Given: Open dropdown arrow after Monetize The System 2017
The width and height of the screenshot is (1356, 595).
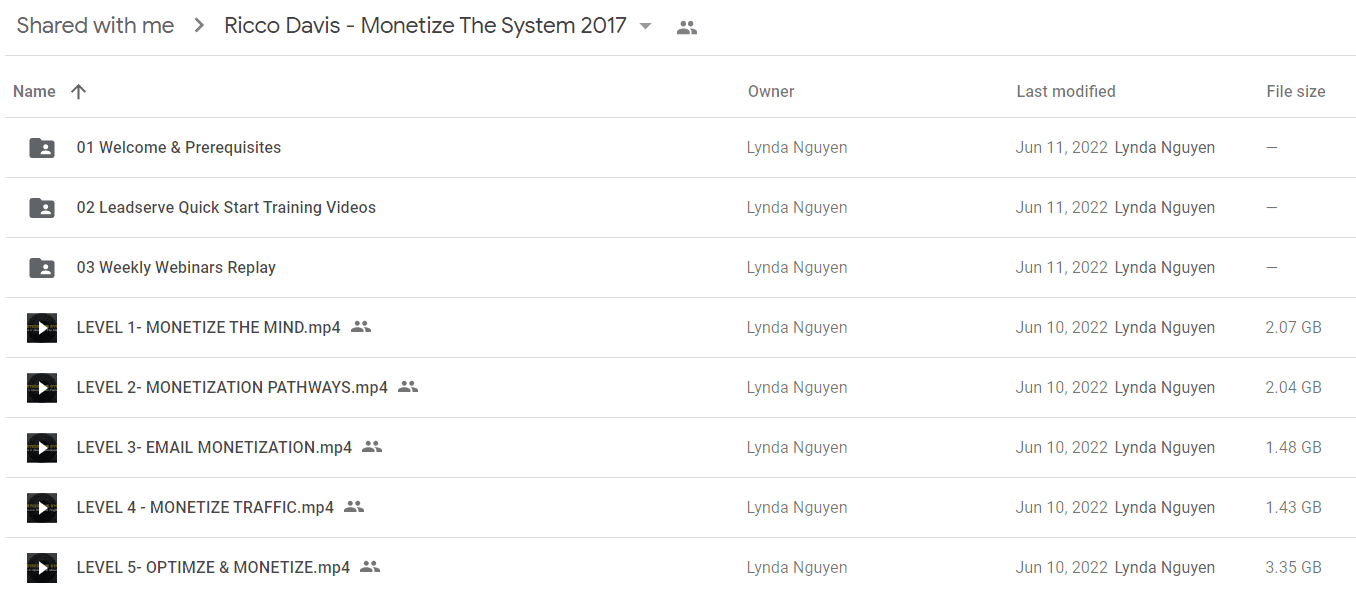Looking at the screenshot, I should (646, 27).
